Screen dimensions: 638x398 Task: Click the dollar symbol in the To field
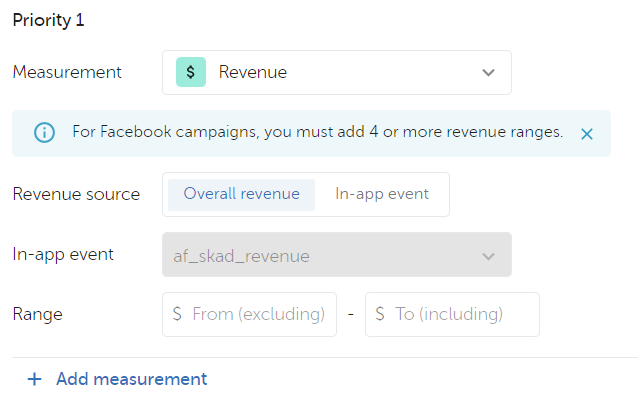click(380, 314)
